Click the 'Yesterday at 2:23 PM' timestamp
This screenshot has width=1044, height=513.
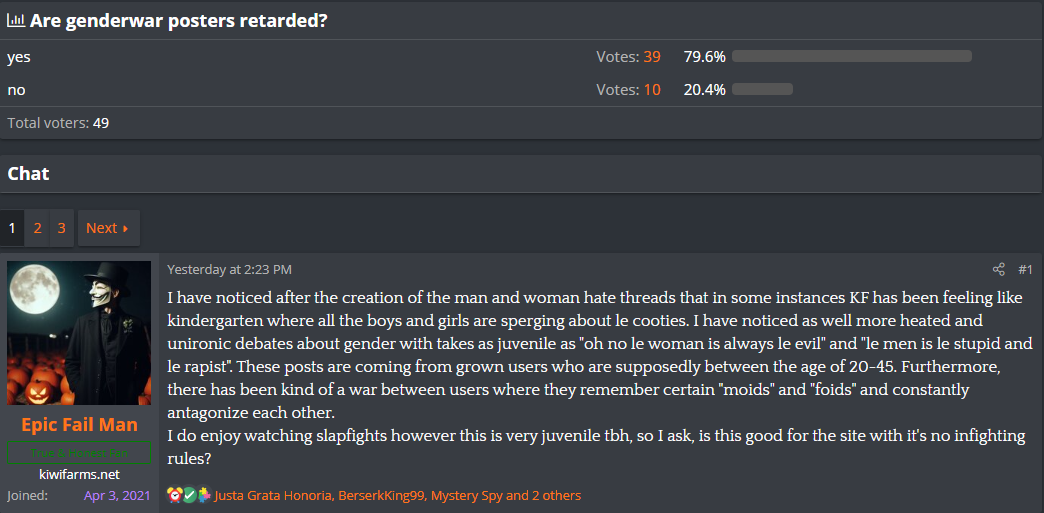229,270
